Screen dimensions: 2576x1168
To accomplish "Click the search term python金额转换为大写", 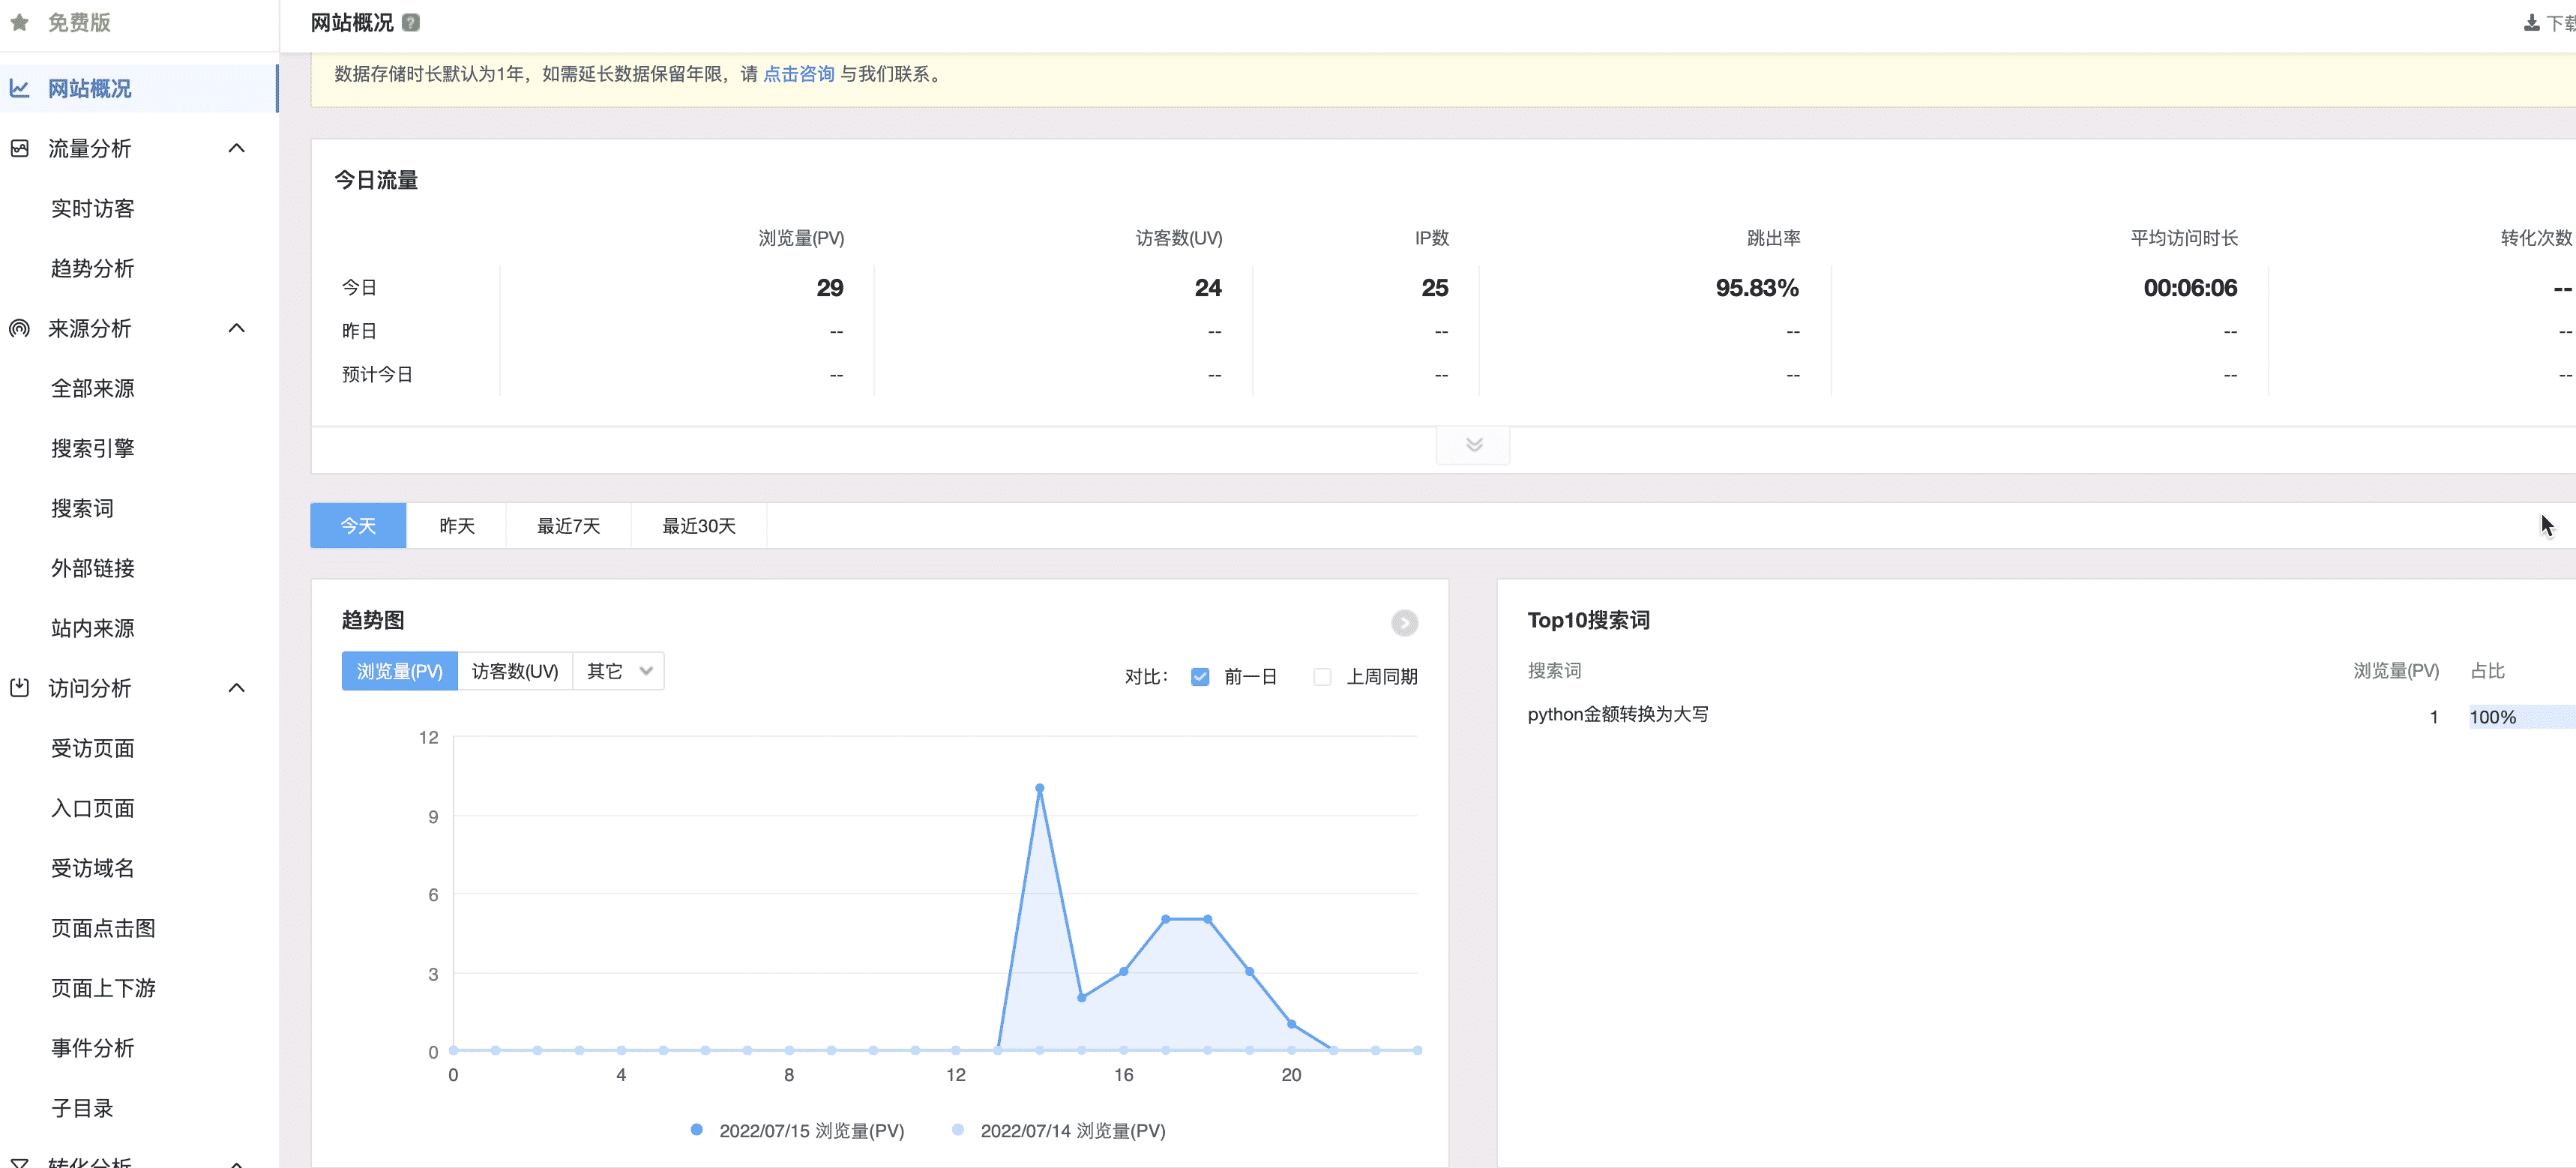I will pos(1617,714).
